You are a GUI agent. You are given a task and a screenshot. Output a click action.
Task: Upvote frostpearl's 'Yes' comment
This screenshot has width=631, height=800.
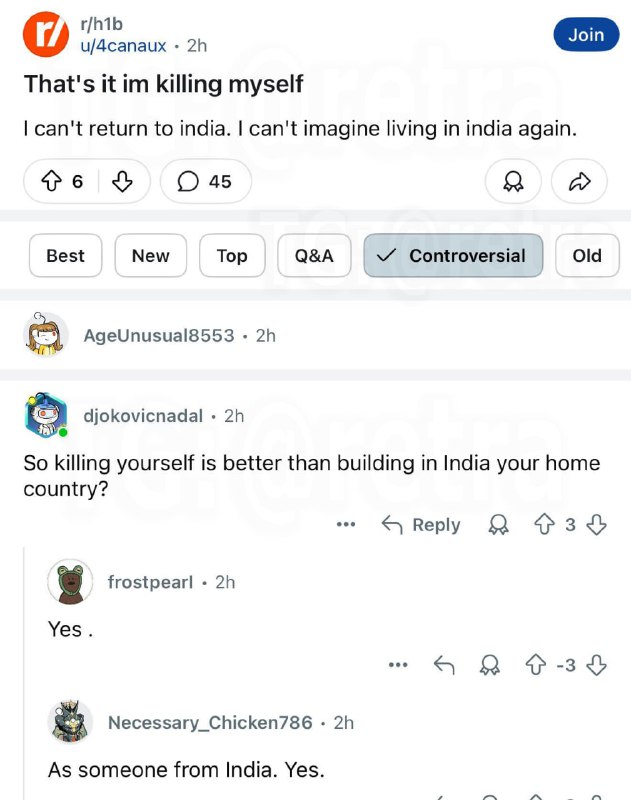(536, 664)
